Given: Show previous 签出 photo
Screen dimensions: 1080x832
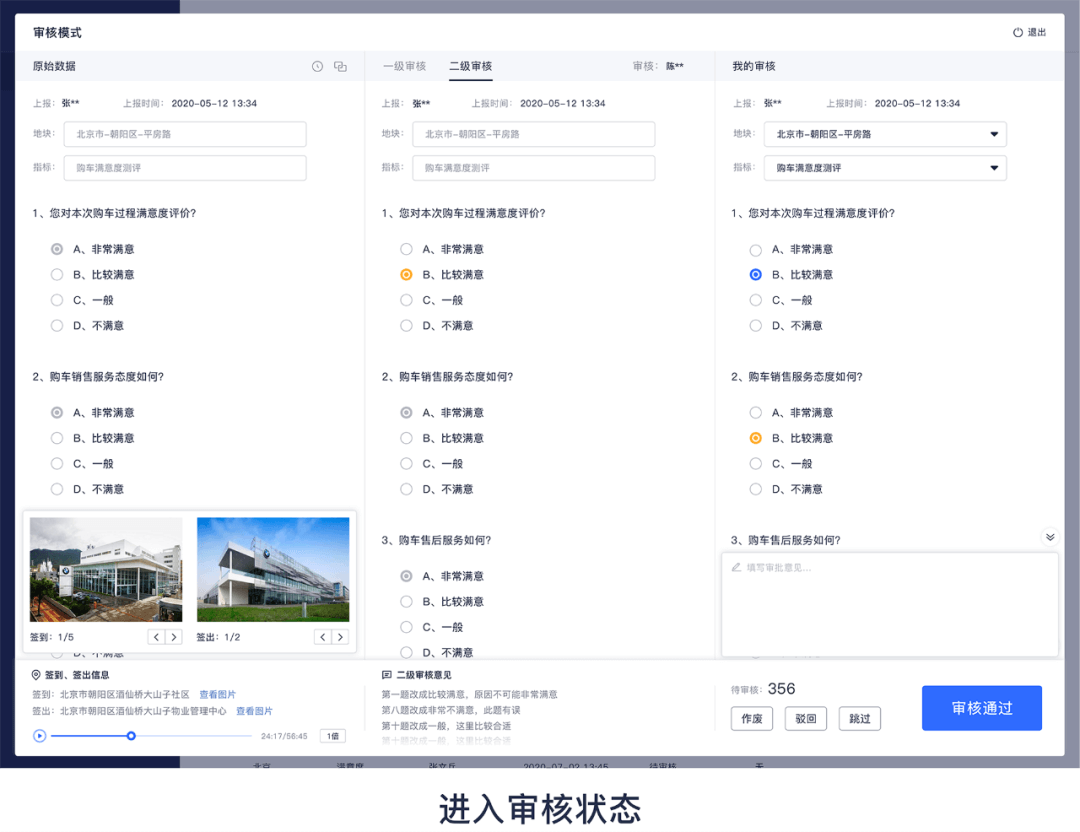Looking at the screenshot, I should pos(323,637).
